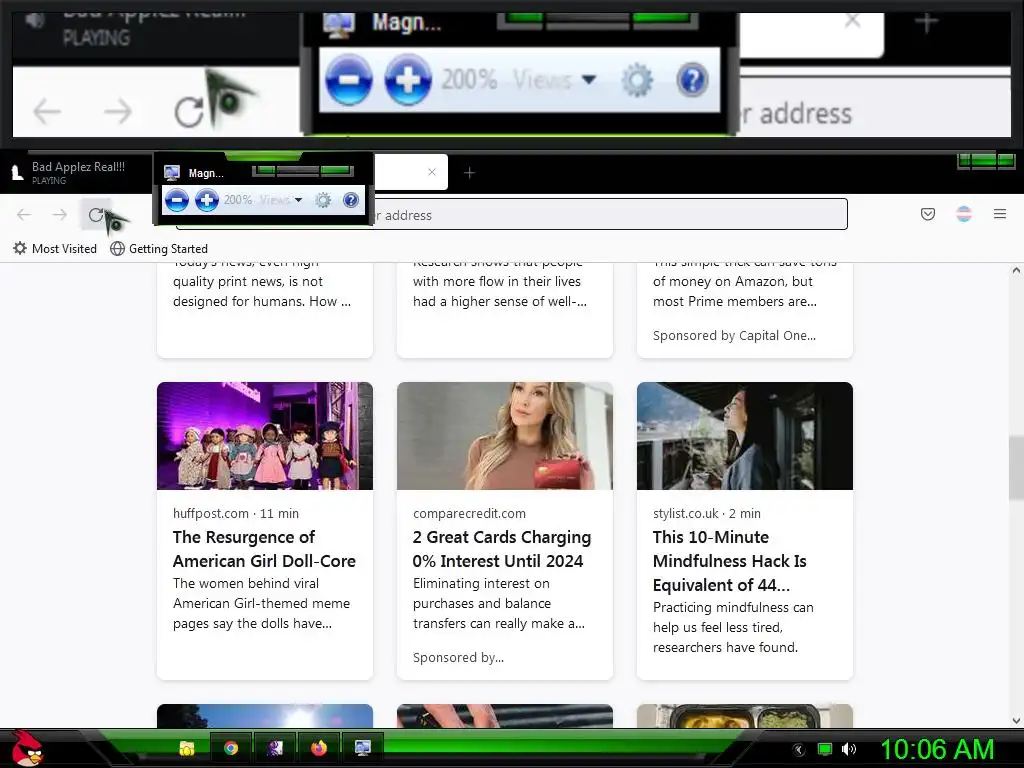This screenshot has width=1024, height=768.
Task: Click stylist.co.uk · 2 min source text
Action: [707, 513]
